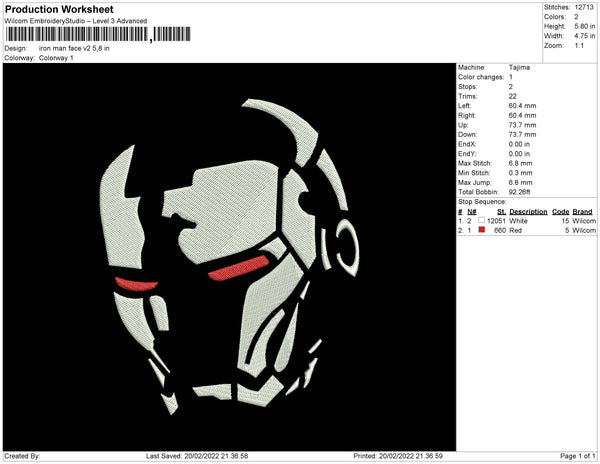
Task: Click the white thread color swatch
Action: [481, 220]
